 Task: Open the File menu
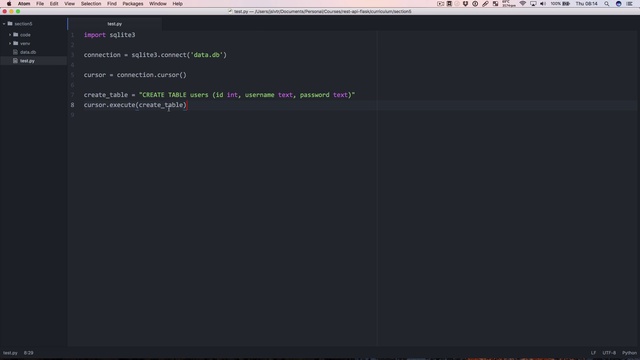coord(40,4)
